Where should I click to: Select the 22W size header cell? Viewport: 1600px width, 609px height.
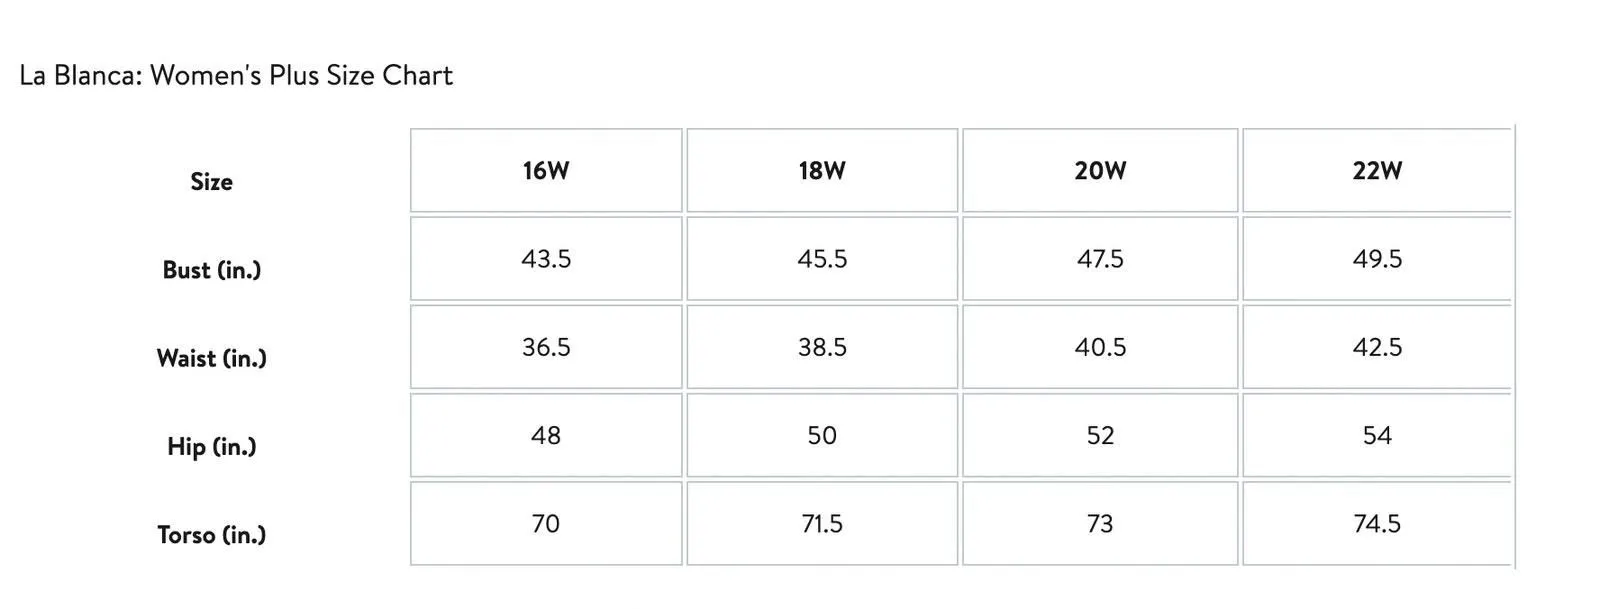coord(1377,170)
